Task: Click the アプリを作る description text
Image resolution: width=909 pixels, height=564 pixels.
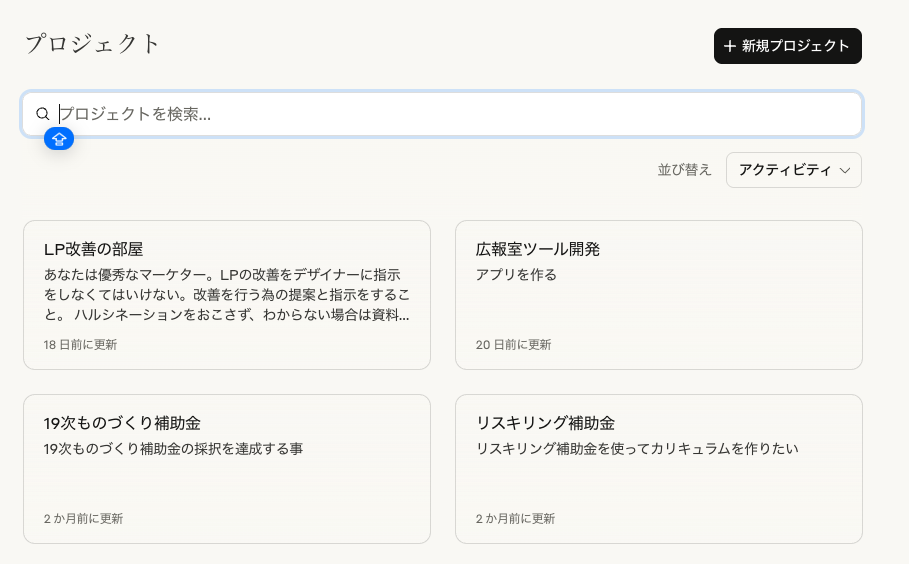Action: pyautogui.click(x=516, y=275)
